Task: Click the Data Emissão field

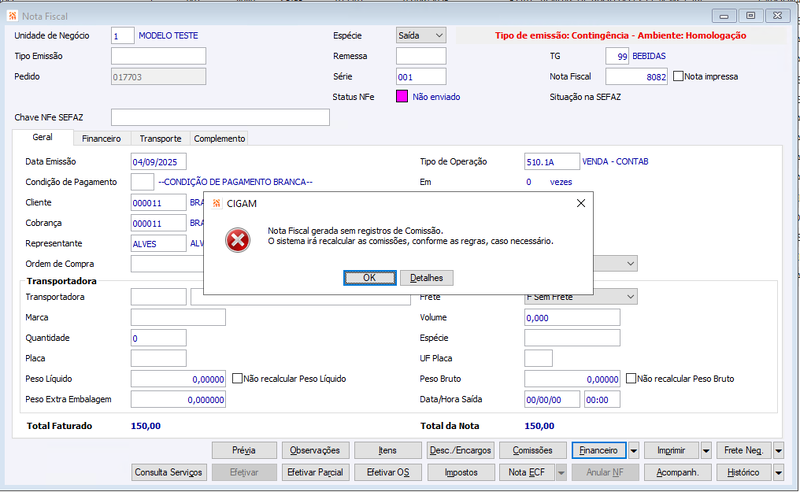Action: tap(159, 162)
